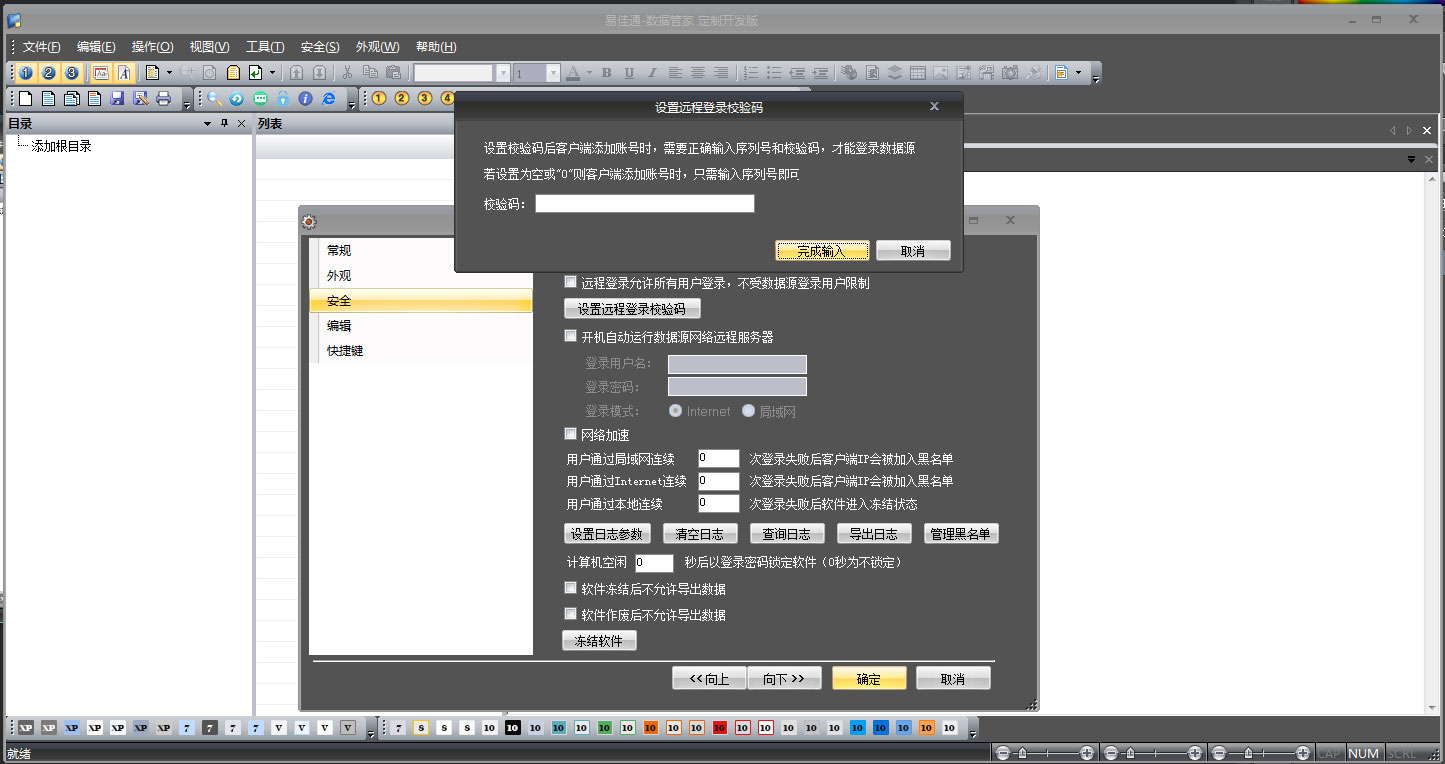Open the font name dropdown
Screen dimensions: 1445x764
click(503, 73)
